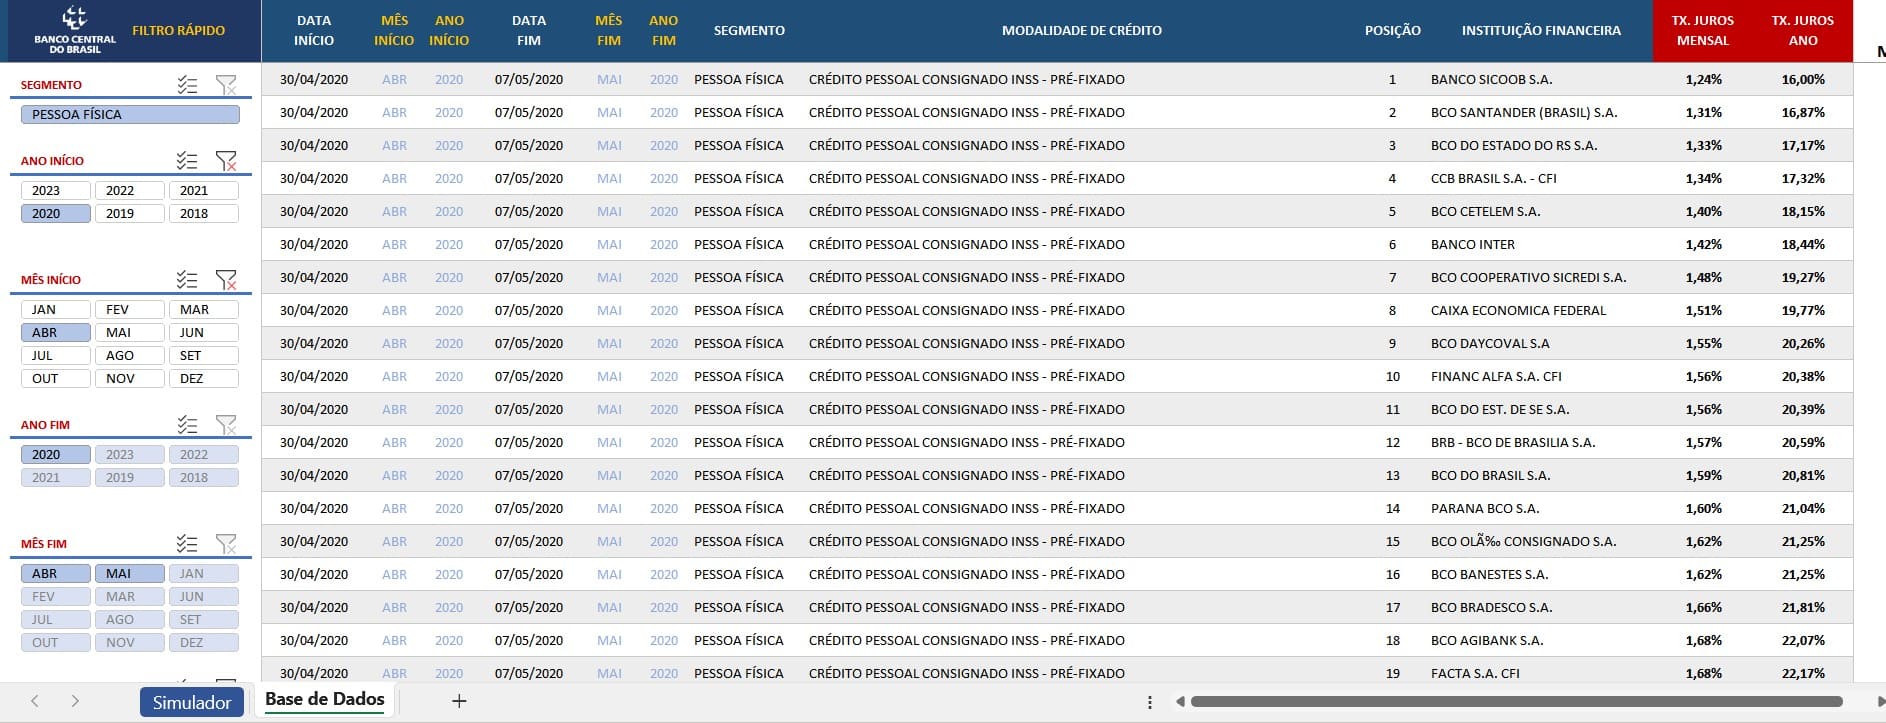The height and width of the screenshot is (723, 1886).
Task: Toggle multi-select on the MÊS FIM slicer
Action: coord(187,543)
